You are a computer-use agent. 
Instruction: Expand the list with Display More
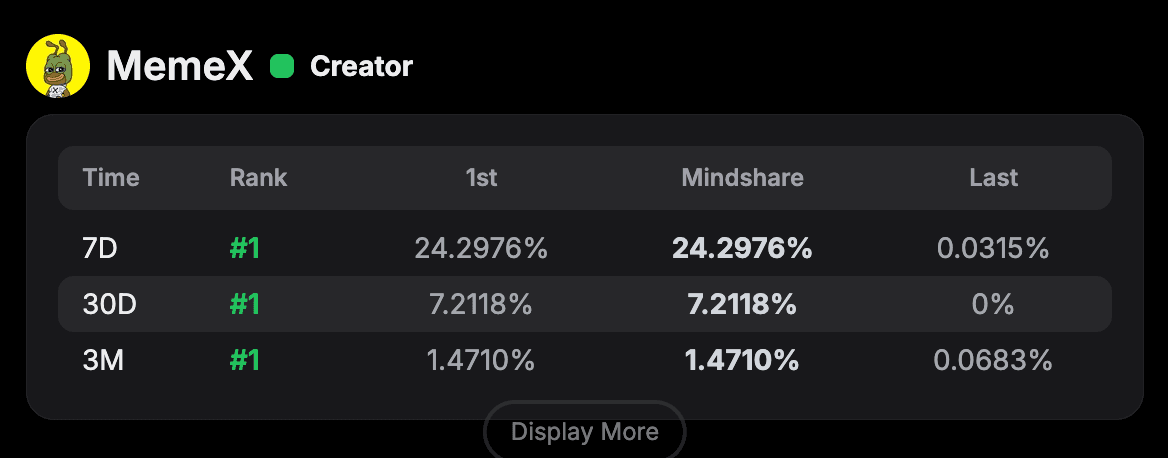click(x=585, y=432)
